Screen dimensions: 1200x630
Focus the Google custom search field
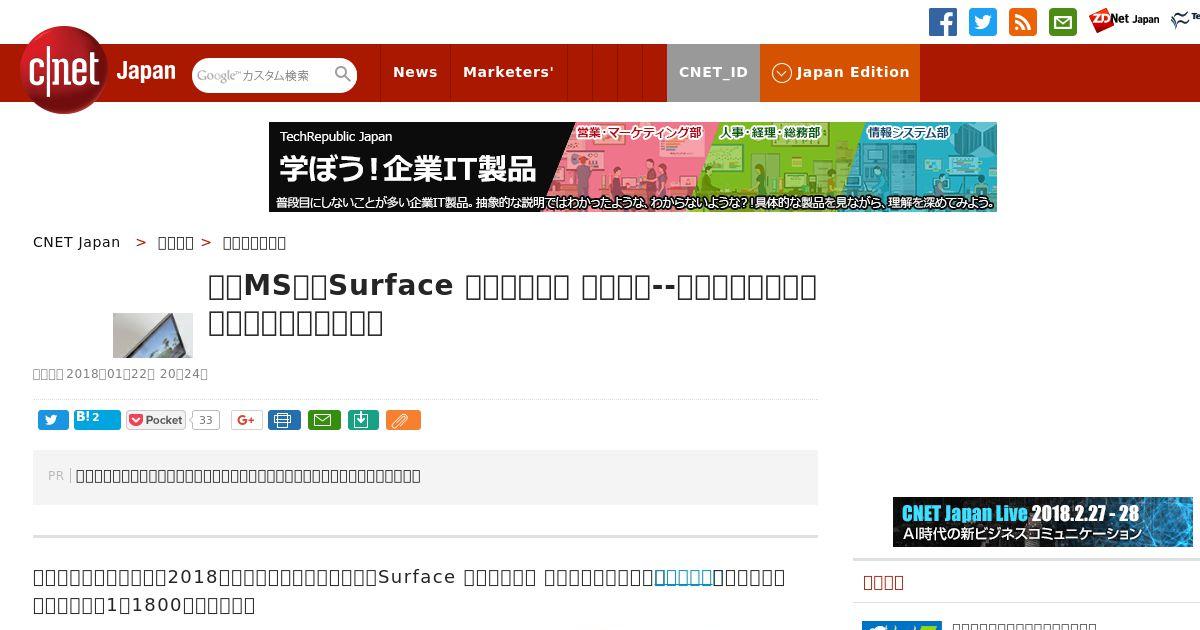(x=262, y=75)
